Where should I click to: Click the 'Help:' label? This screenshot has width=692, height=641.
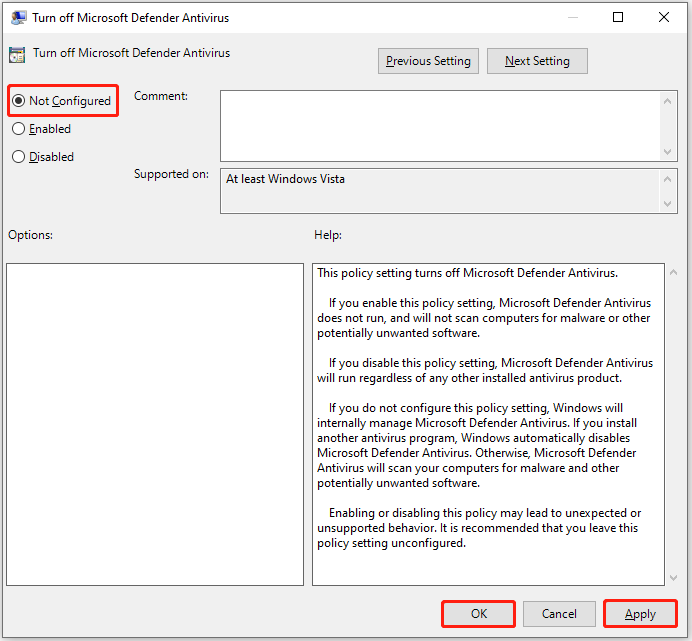[328, 235]
